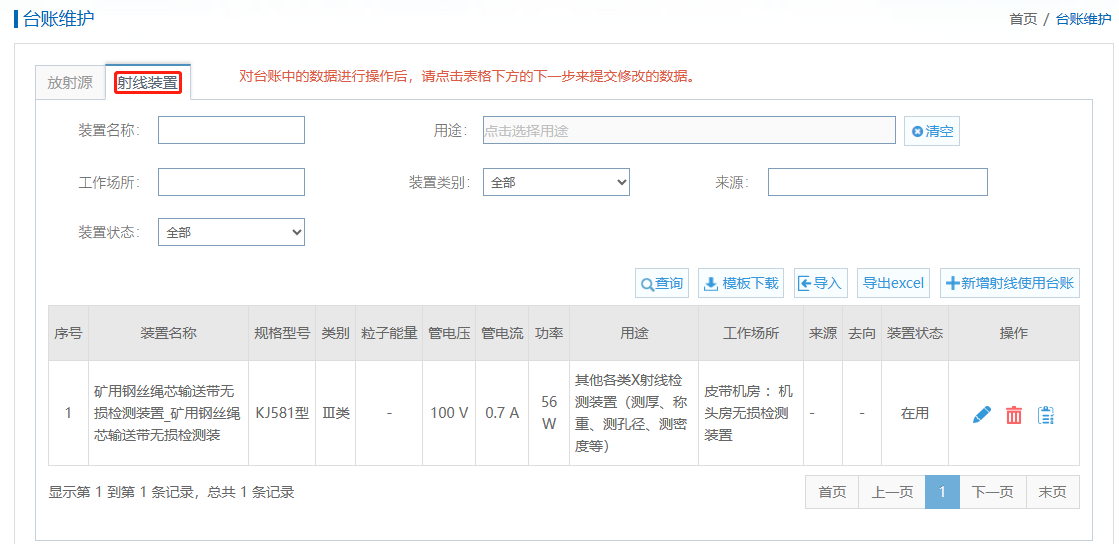Image resolution: width=1119 pixels, height=544 pixels.
Task: Focus the 来源 input field
Action: point(878,182)
